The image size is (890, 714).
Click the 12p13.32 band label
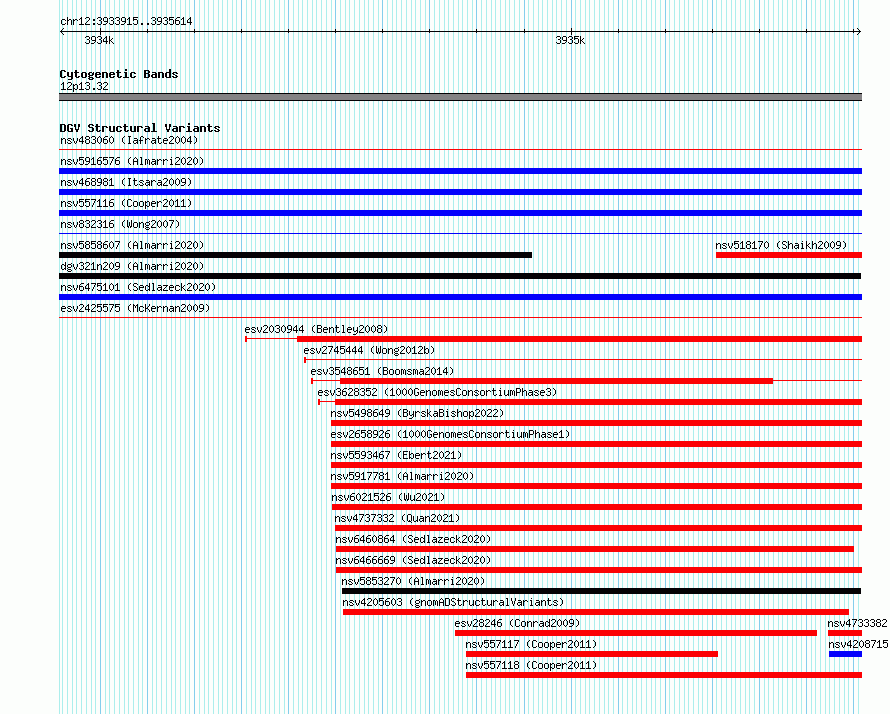[84, 86]
